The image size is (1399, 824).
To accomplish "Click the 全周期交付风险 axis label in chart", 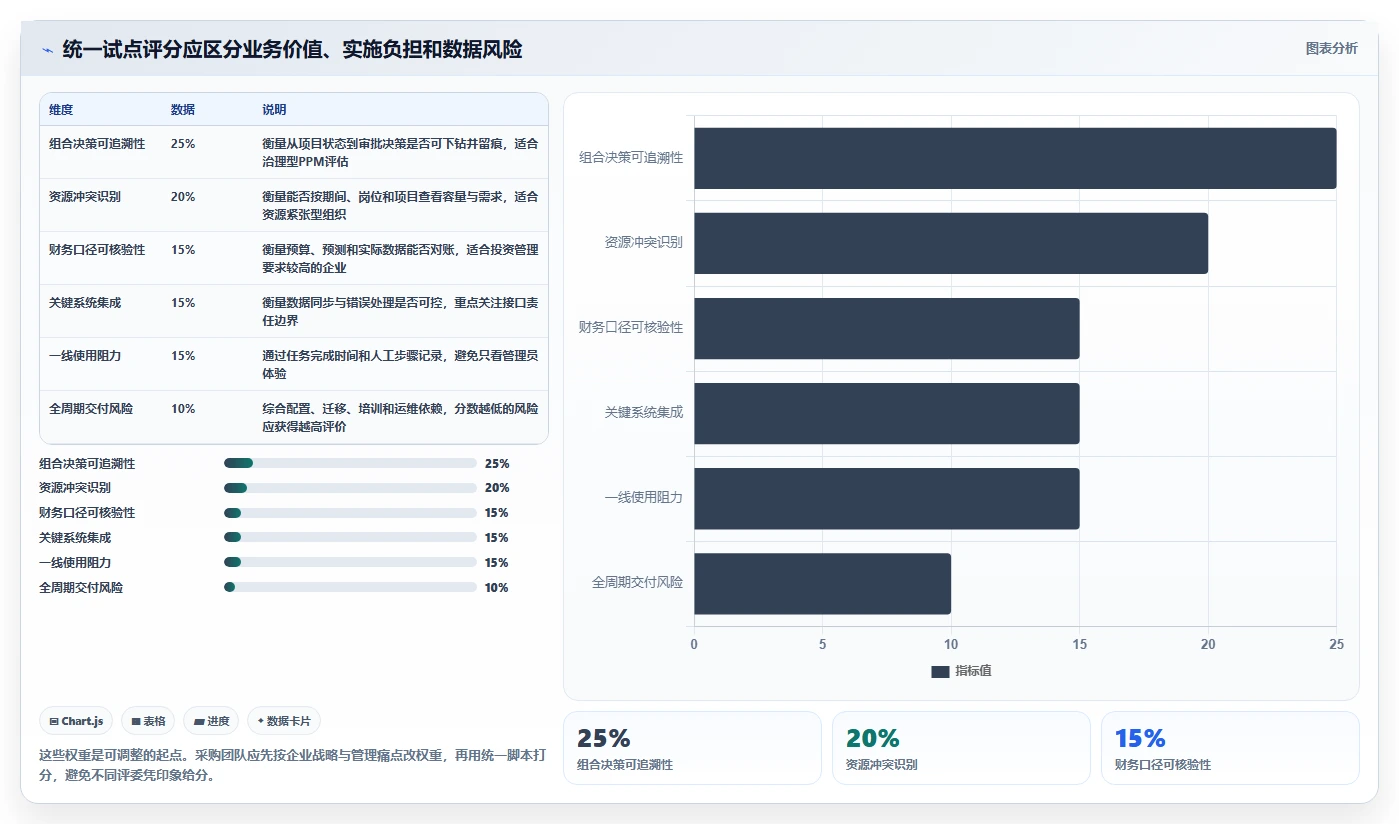I will pyautogui.click(x=637, y=583).
